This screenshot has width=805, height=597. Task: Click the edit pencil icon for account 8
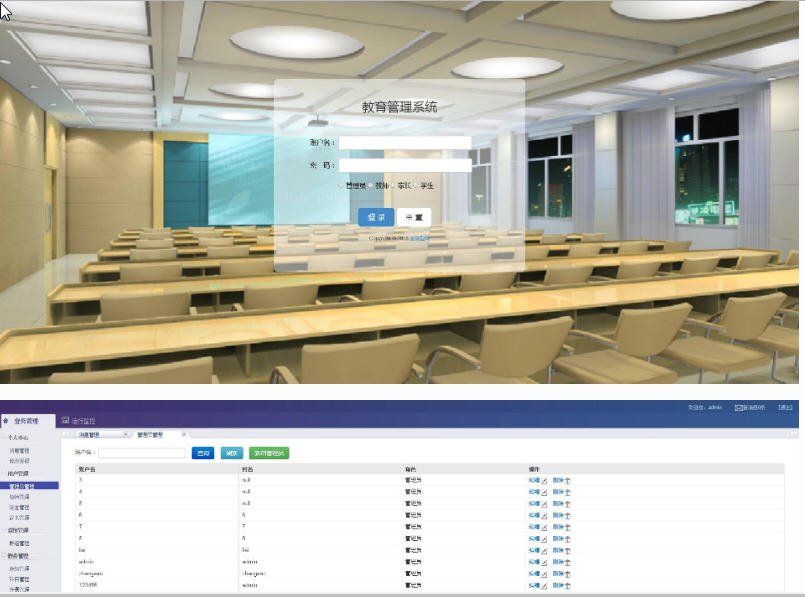tap(544, 540)
